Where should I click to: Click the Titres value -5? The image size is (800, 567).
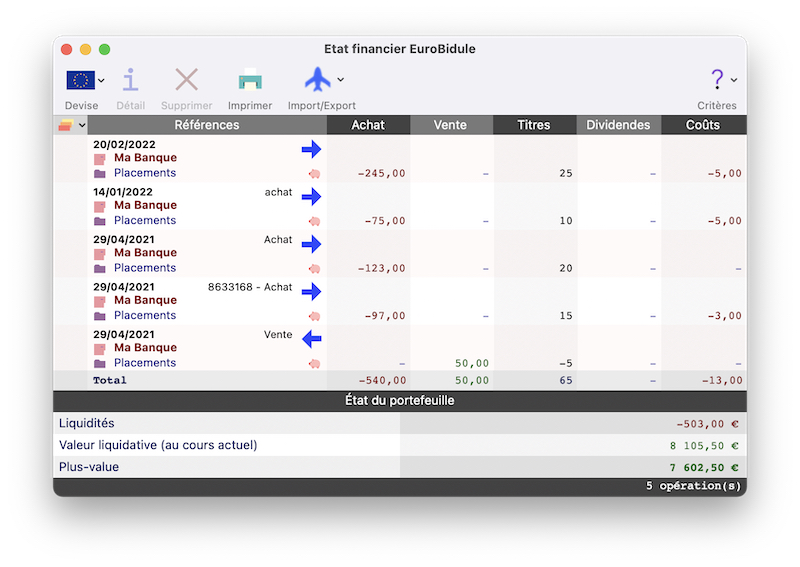click(x=566, y=363)
